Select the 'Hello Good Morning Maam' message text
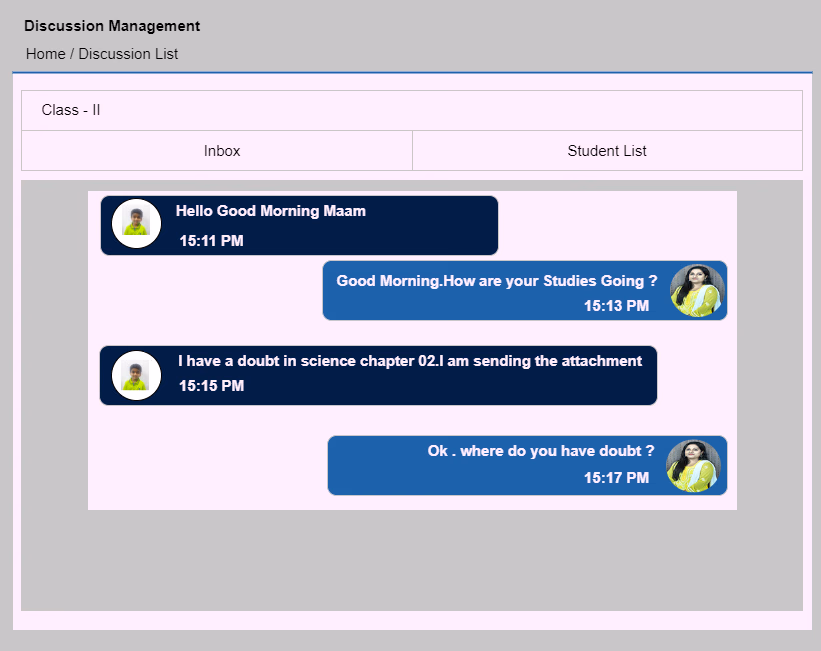This screenshot has width=821, height=651. coord(271,211)
